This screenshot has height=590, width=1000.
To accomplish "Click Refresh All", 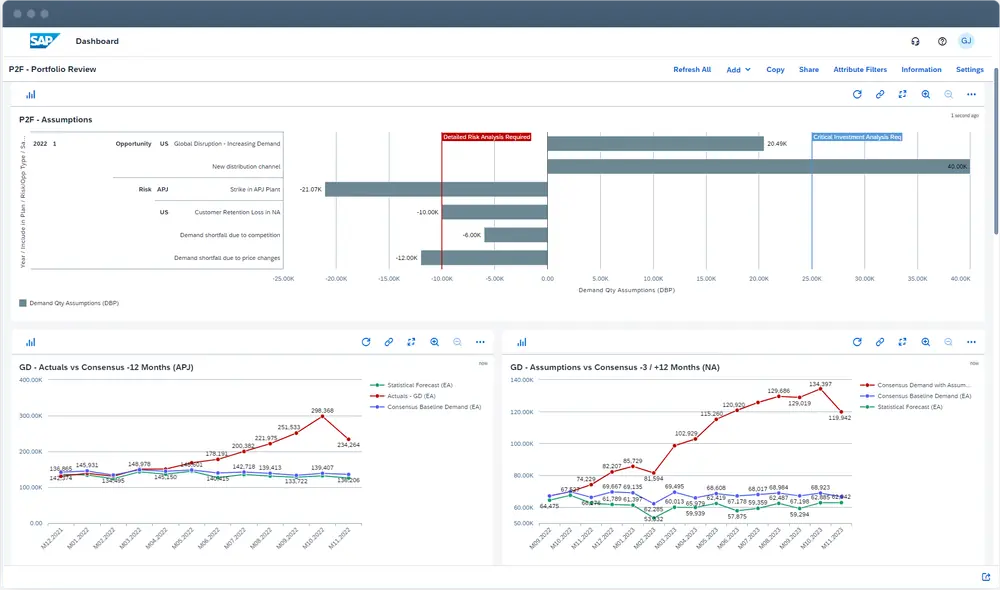I will click(692, 70).
